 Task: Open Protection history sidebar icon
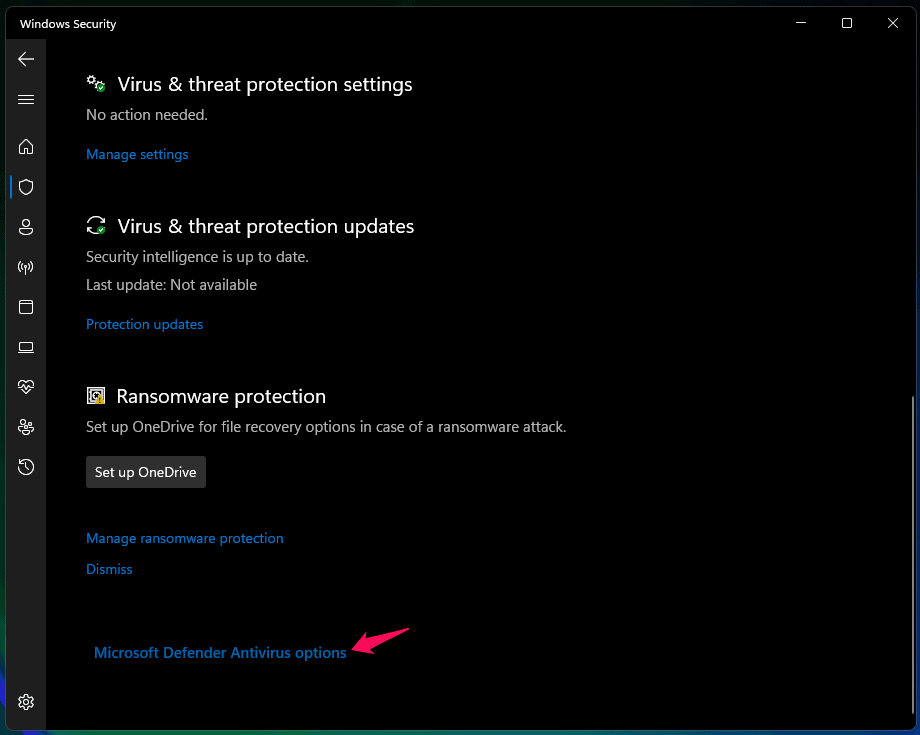pyautogui.click(x=26, y=467)
